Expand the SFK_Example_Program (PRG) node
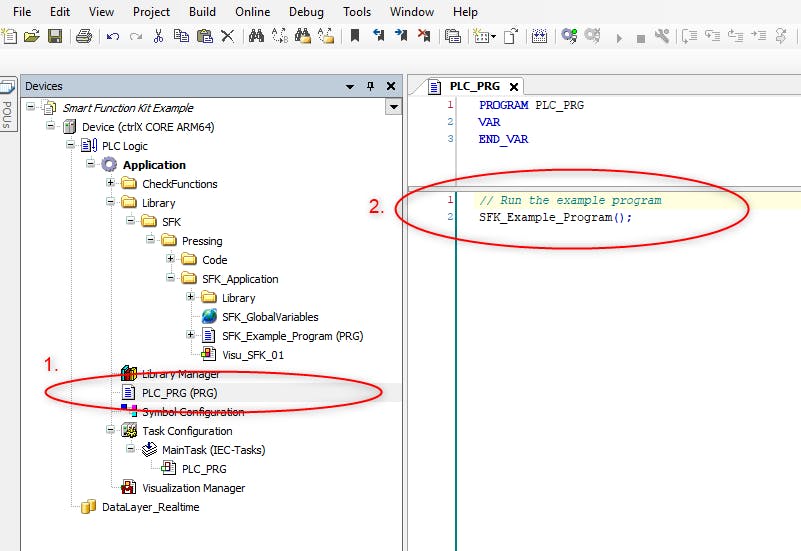801x551 pixels. (190, 334)
